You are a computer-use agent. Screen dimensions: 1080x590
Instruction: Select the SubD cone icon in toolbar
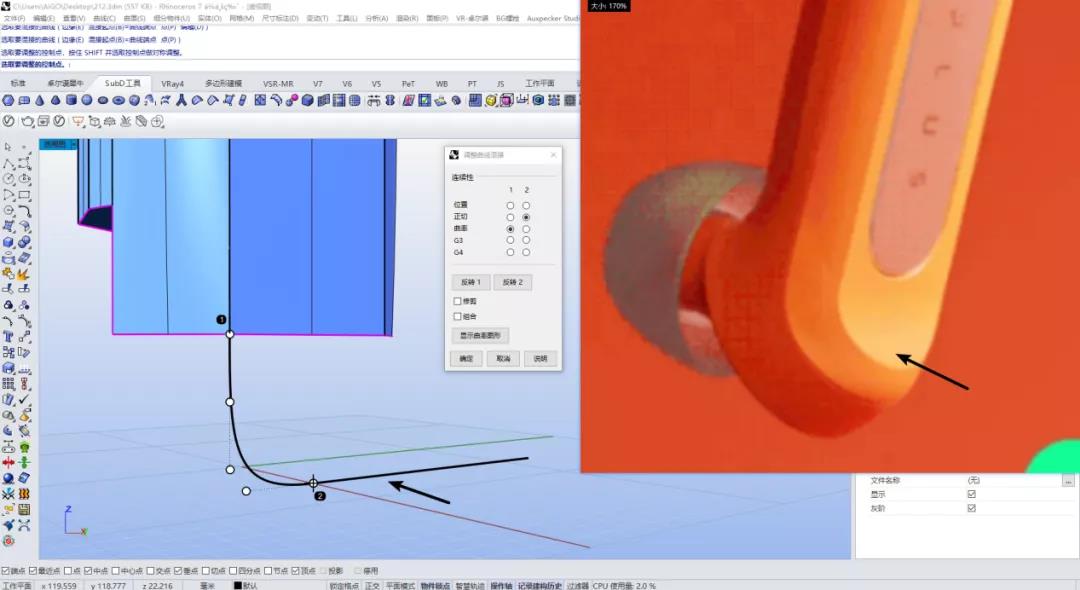(39, 101)
